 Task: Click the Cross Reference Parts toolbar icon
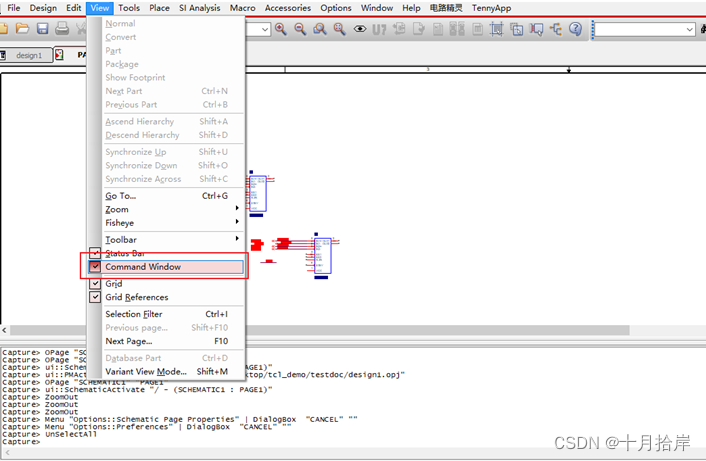pyautogui.click(x=457, y=29)
